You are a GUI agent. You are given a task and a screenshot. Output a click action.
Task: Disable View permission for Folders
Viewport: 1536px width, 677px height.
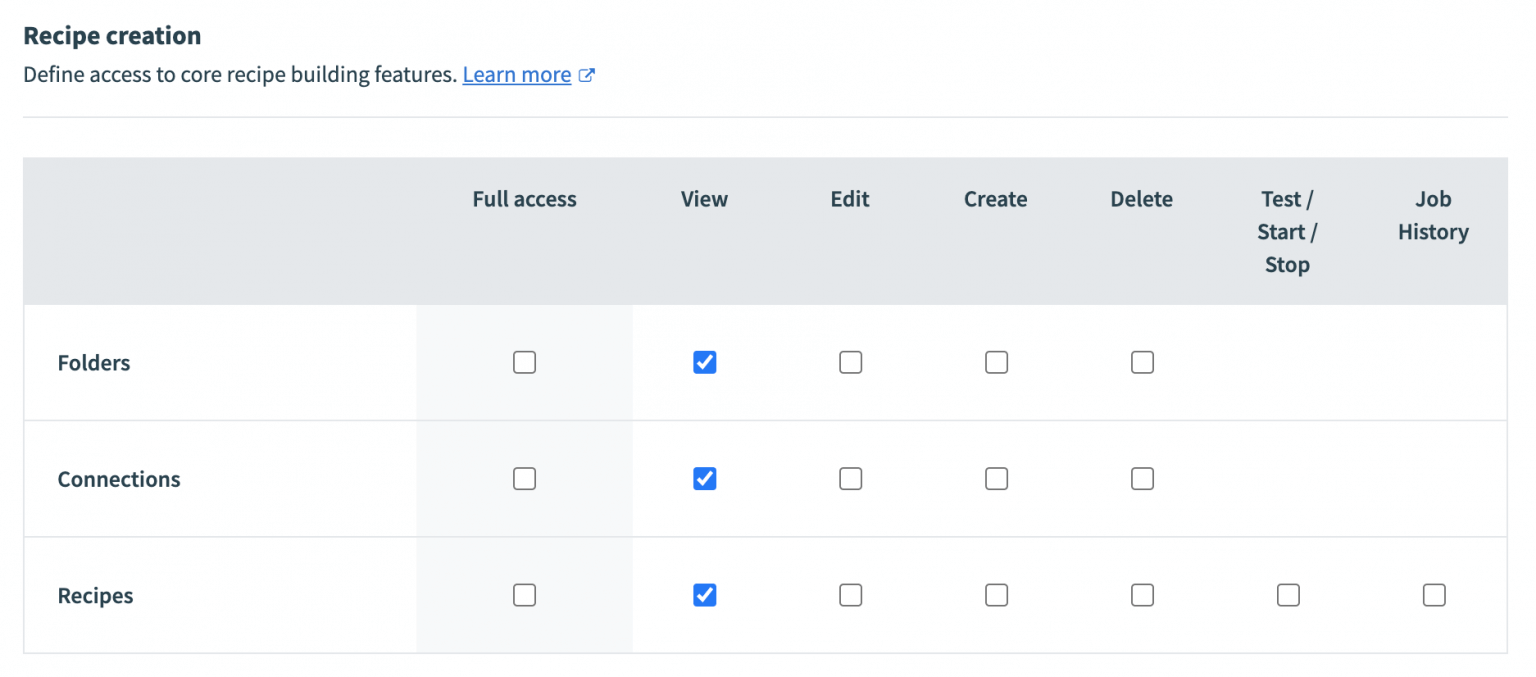(704, 362)
